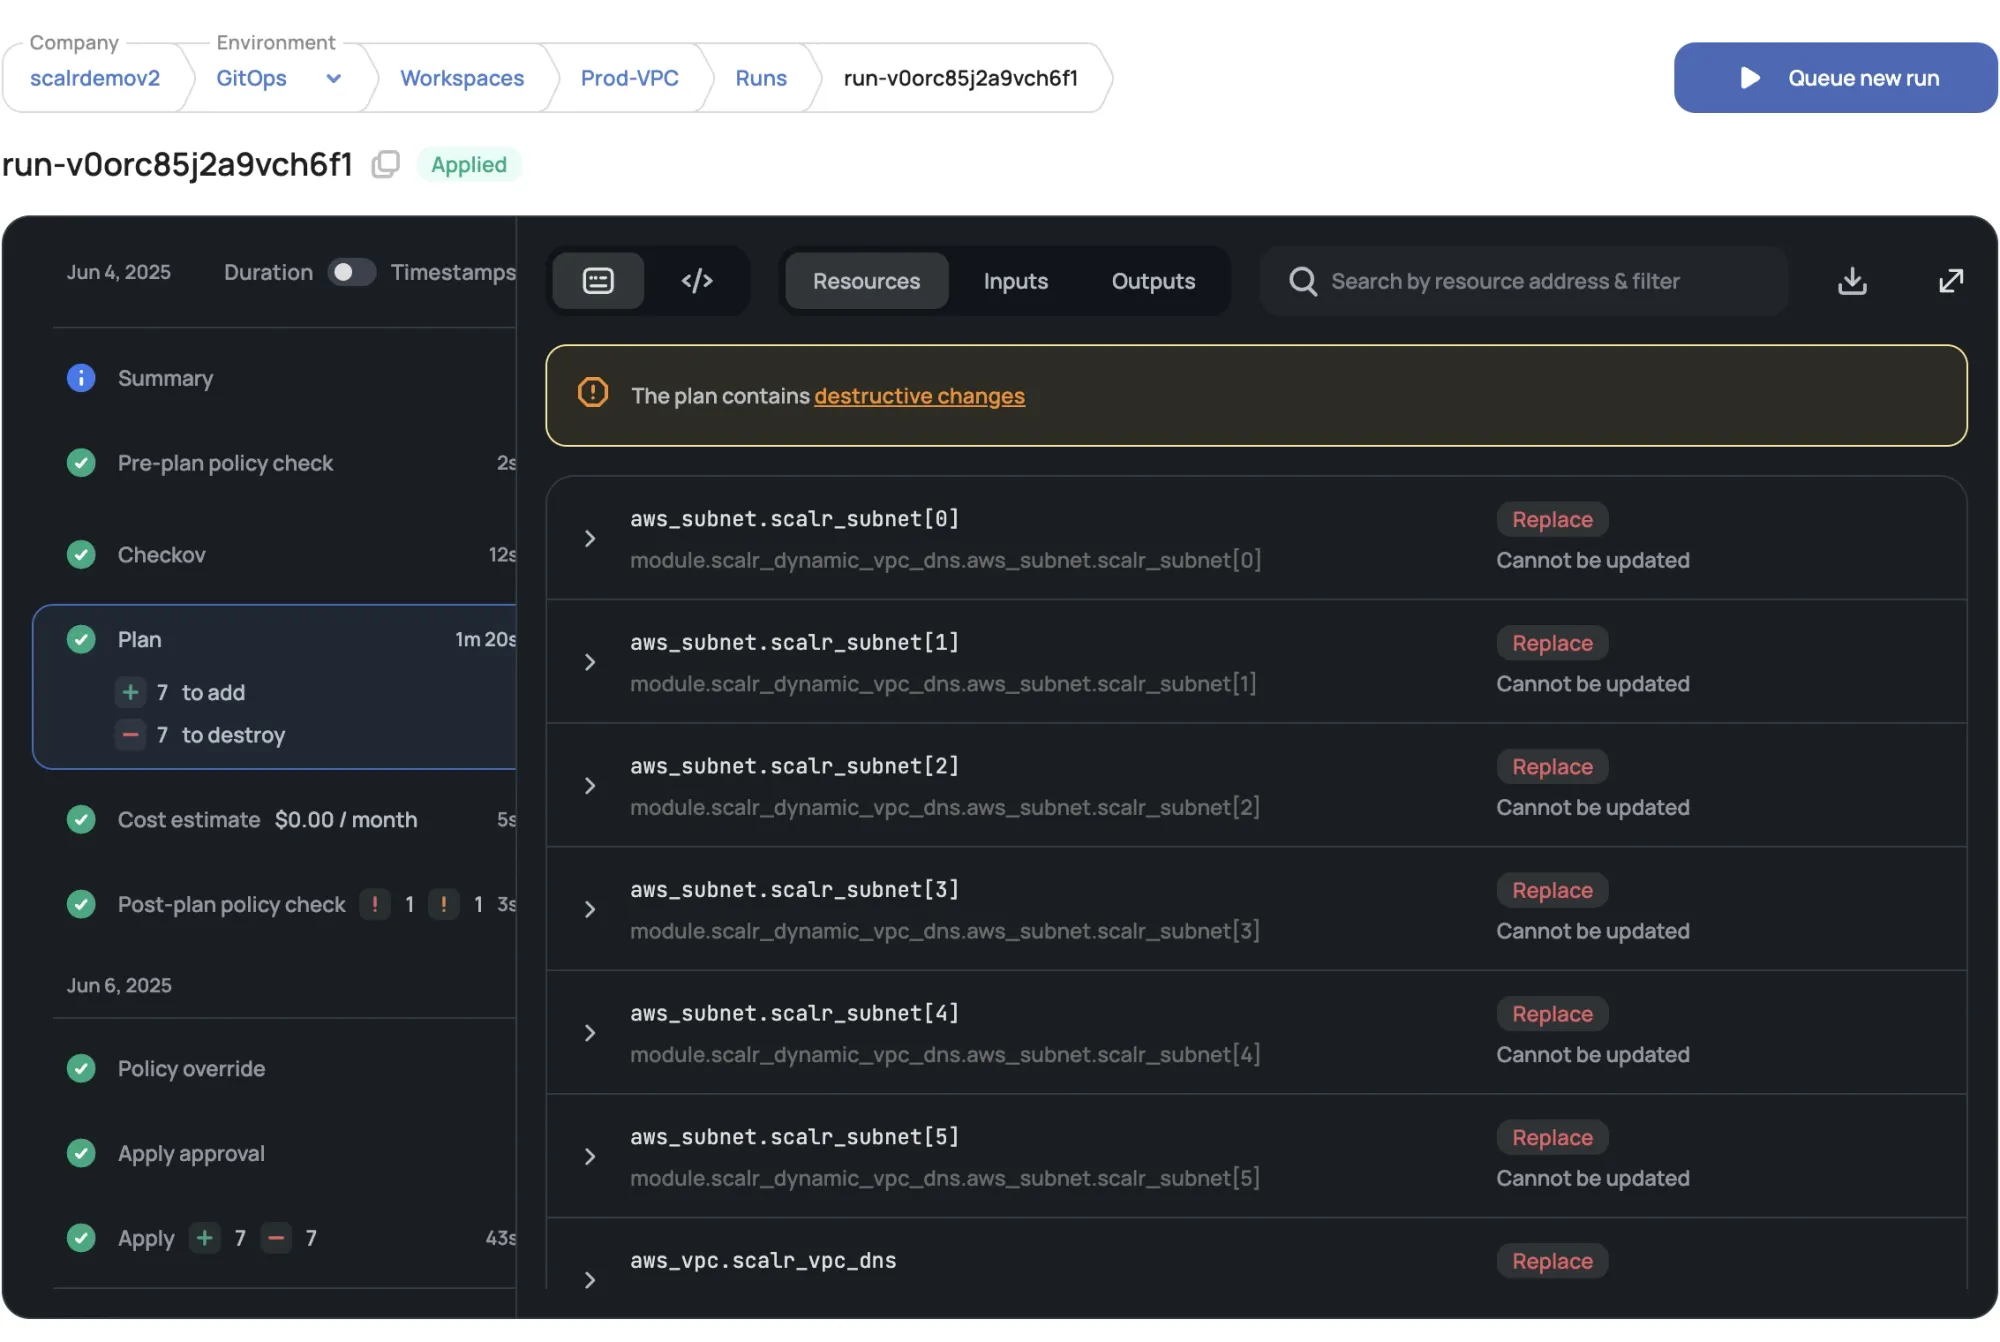Open the GitOps environment dropdown
2000x1342 pixels.
[334, 78]
